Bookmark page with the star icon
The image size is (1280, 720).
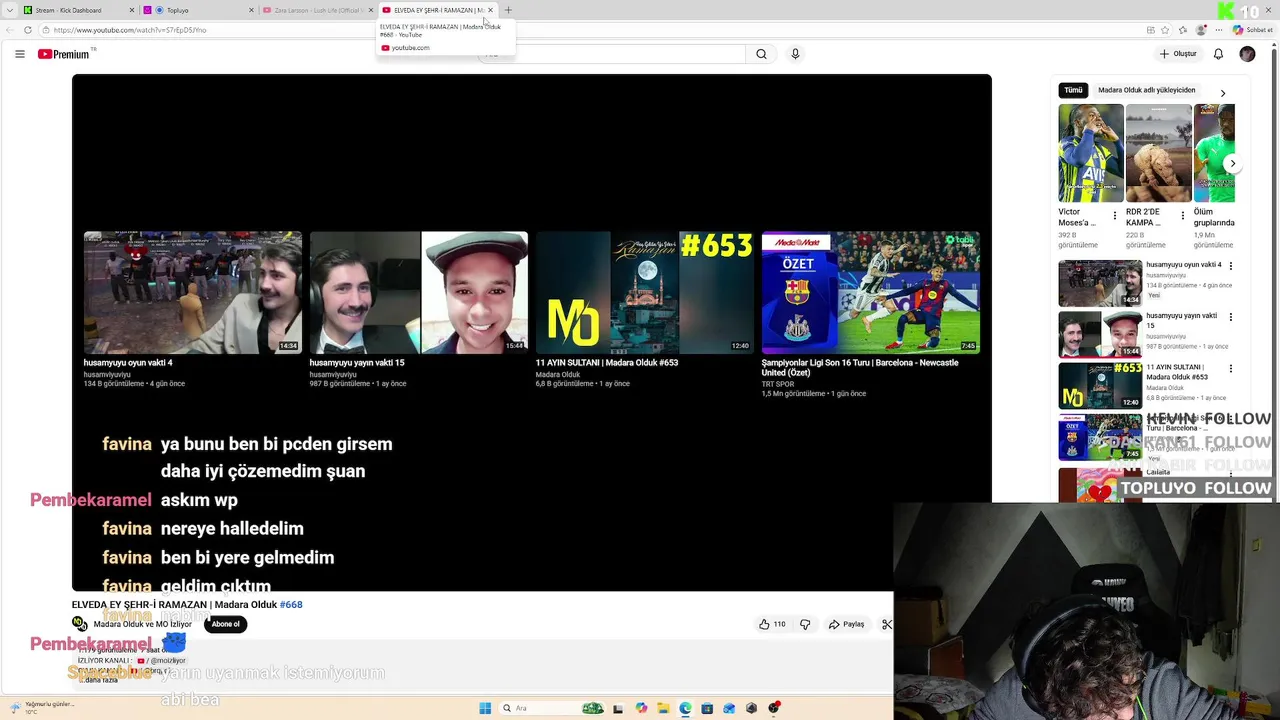[x=1167, y=30]
